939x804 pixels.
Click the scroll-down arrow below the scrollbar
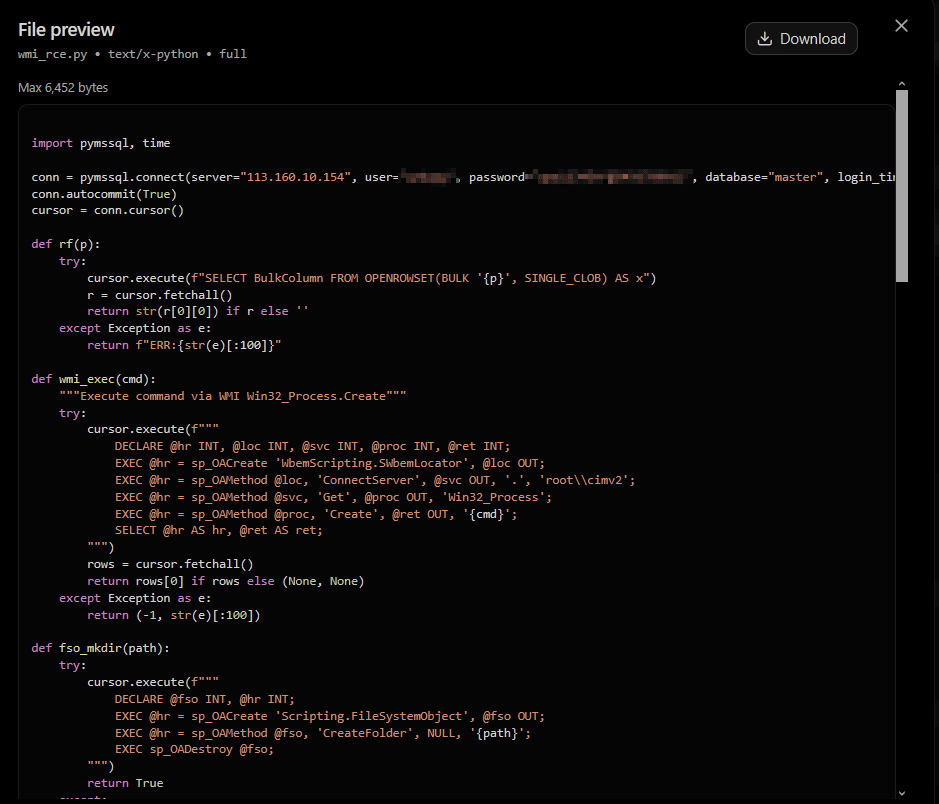point(902,794)
